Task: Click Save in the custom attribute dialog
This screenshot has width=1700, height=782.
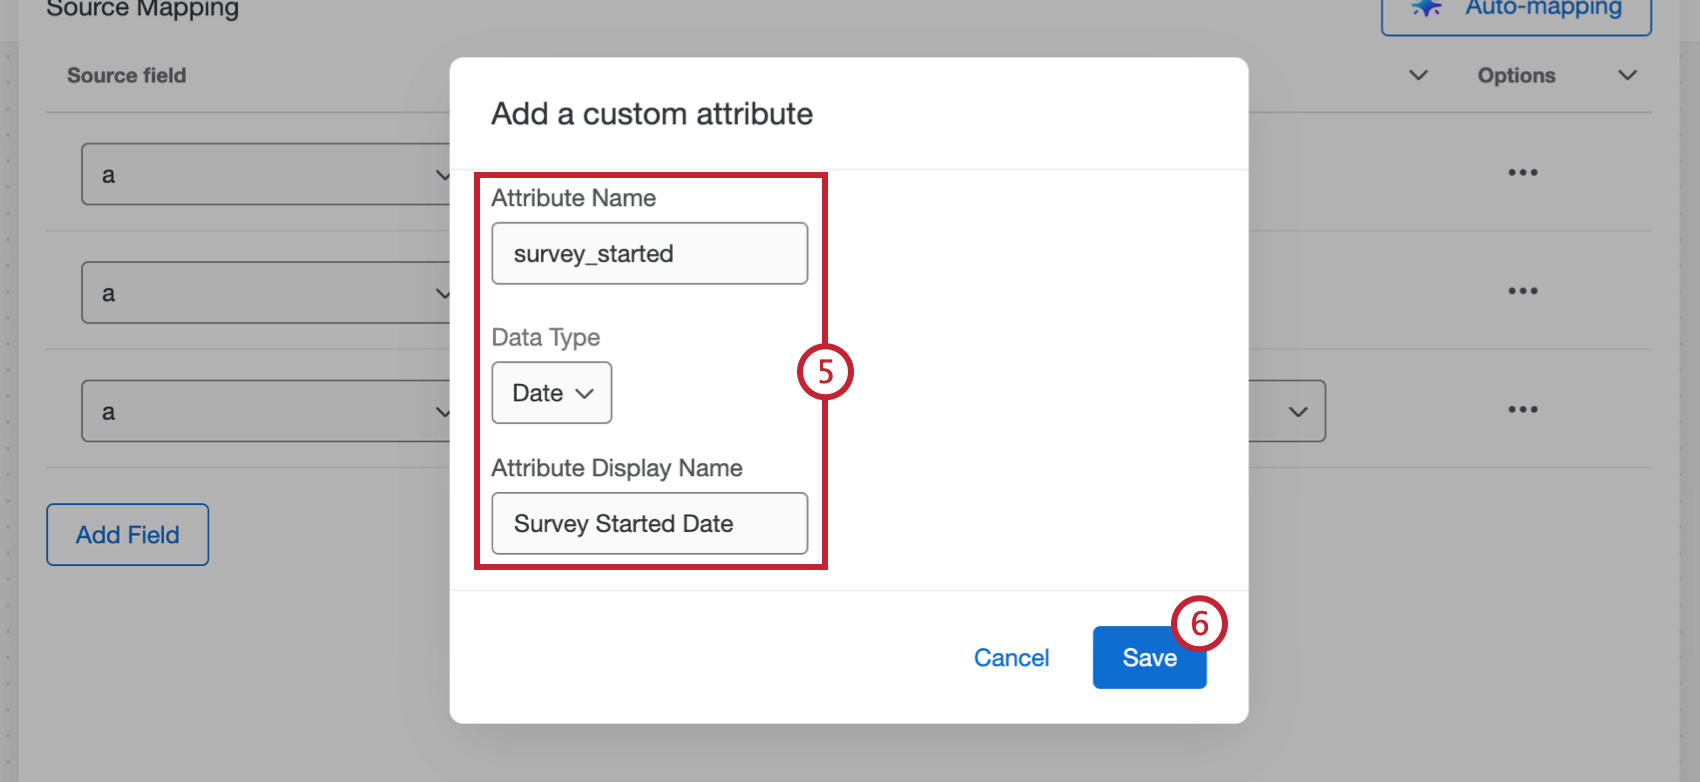Action: pos(1148,658)
